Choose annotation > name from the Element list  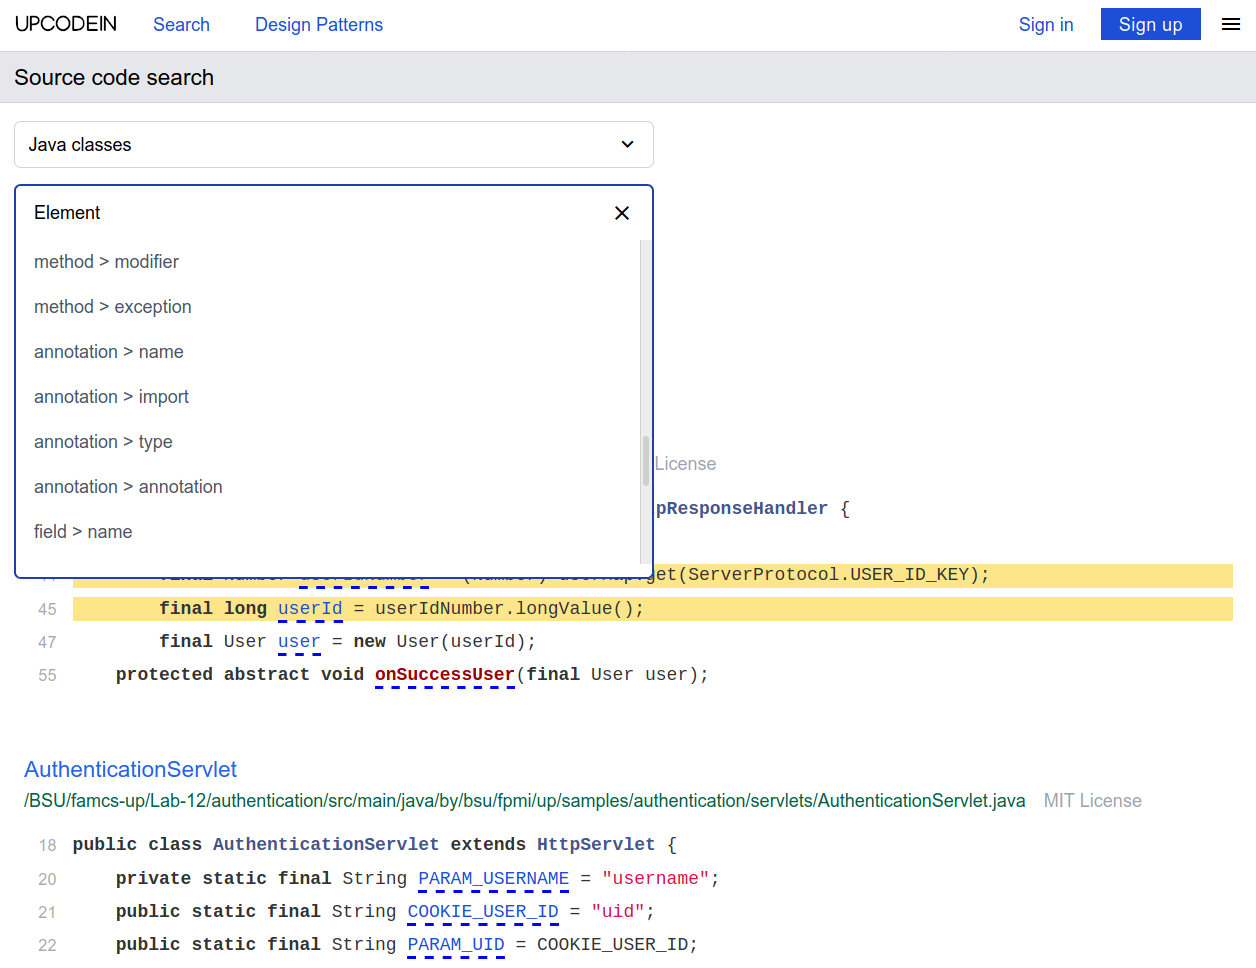[108, 352]
